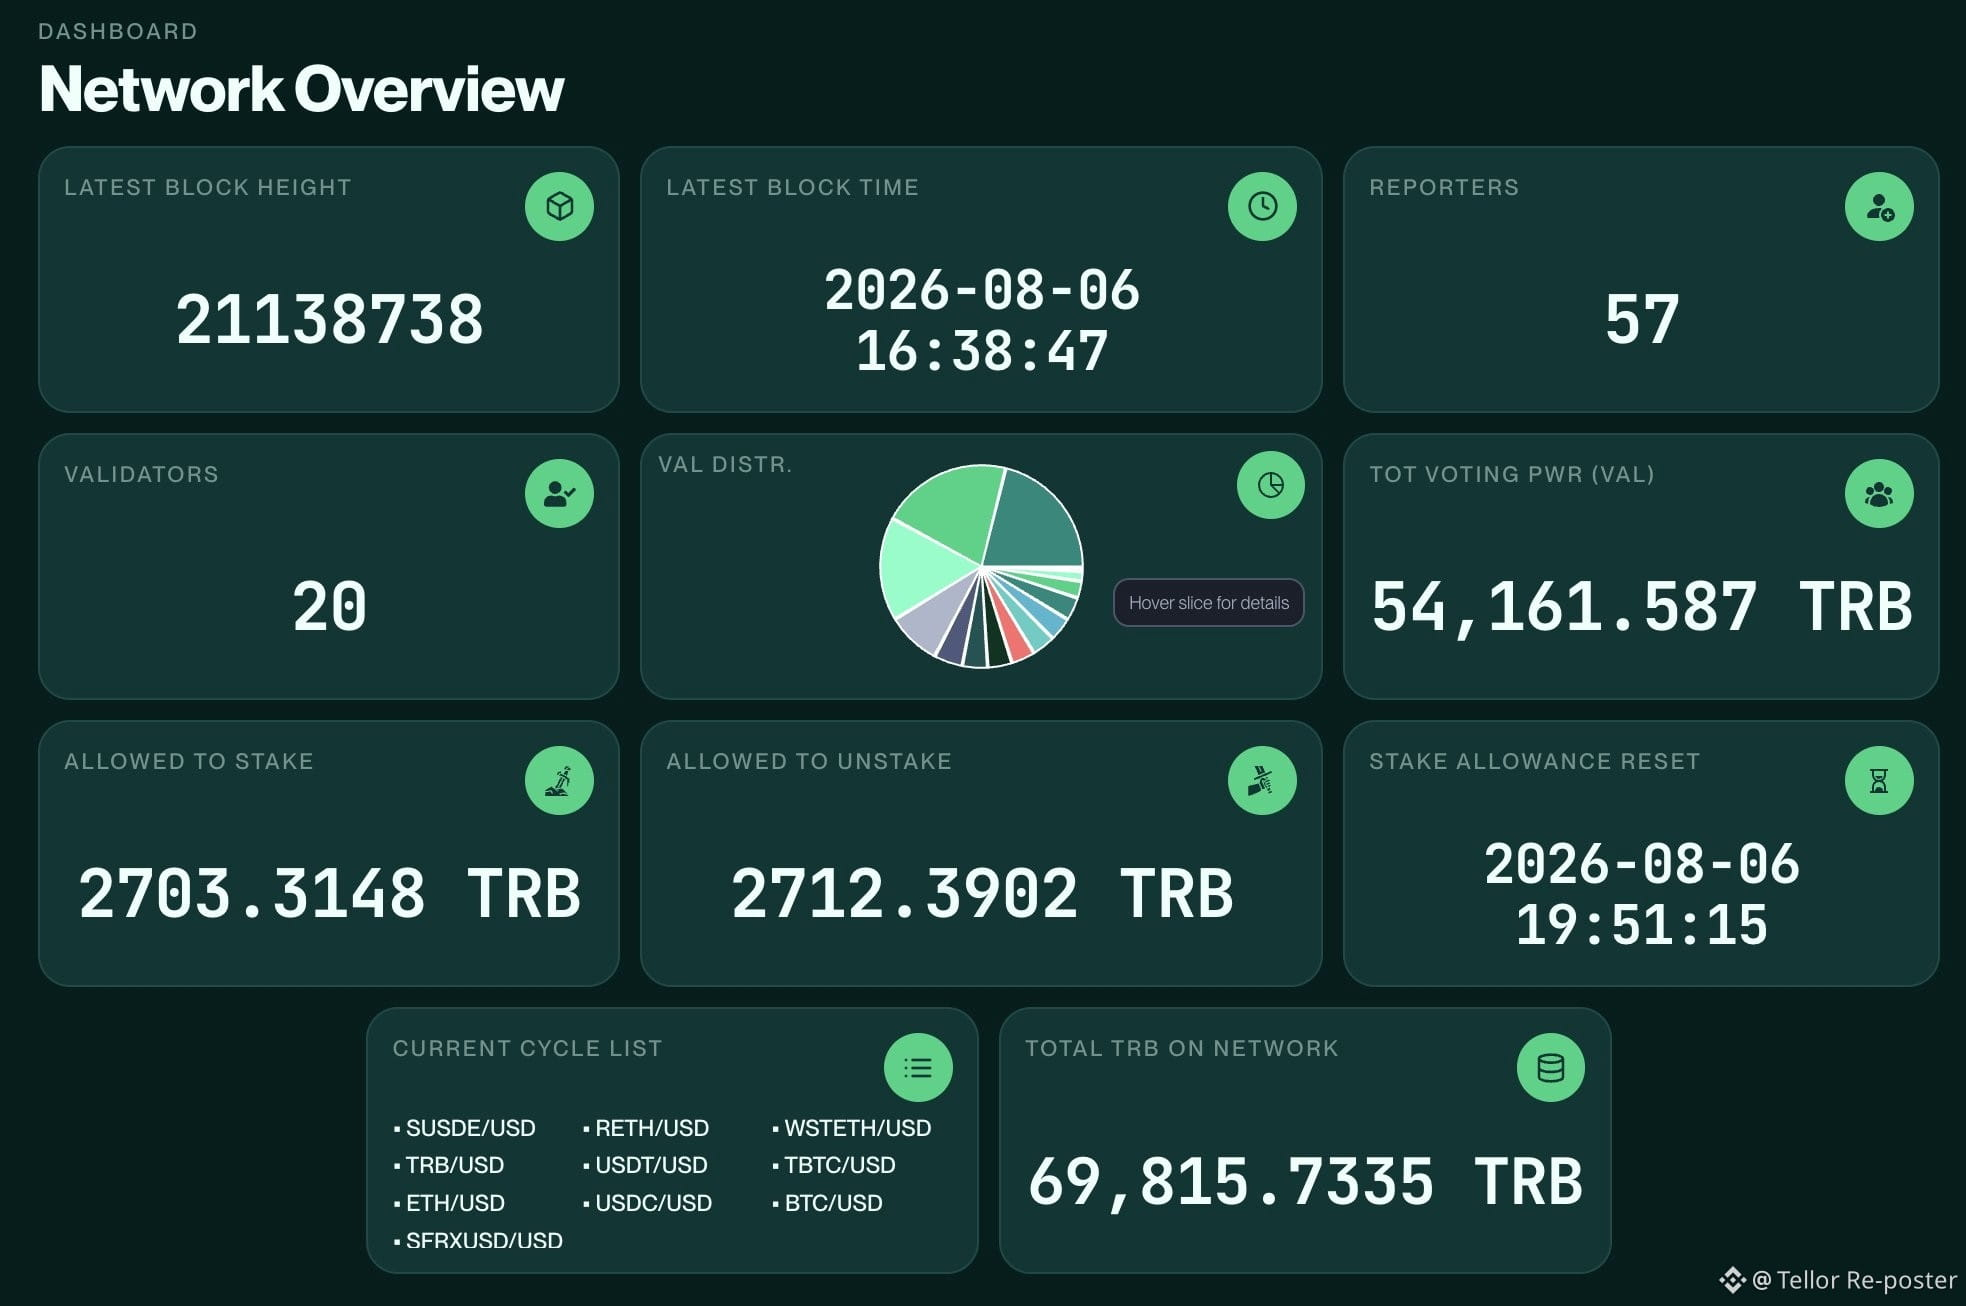Viewport: 1966px width, 1306px height.
Task: Click the reporters count 57
Action: [1641, 320]
